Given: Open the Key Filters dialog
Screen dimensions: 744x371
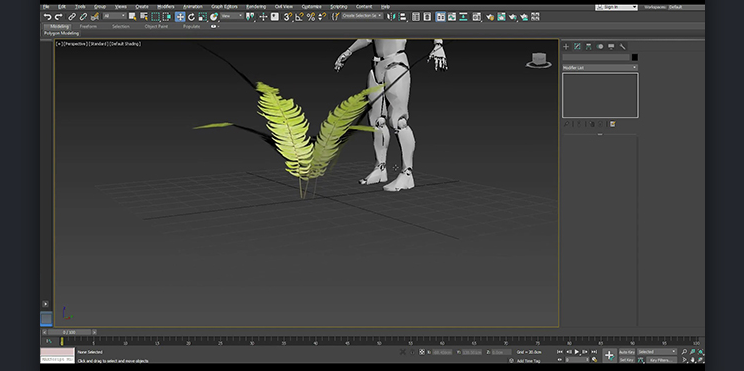Looking at the screenshot, I should pyautogui.click(x=661, y=360).
